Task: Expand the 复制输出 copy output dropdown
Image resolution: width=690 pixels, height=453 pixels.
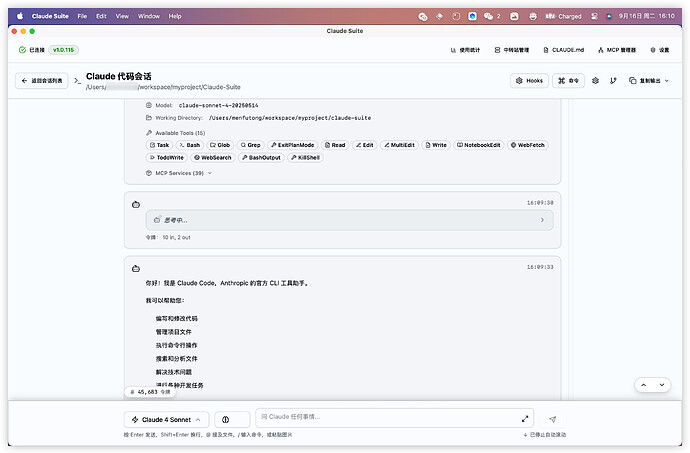Action: 649,81
